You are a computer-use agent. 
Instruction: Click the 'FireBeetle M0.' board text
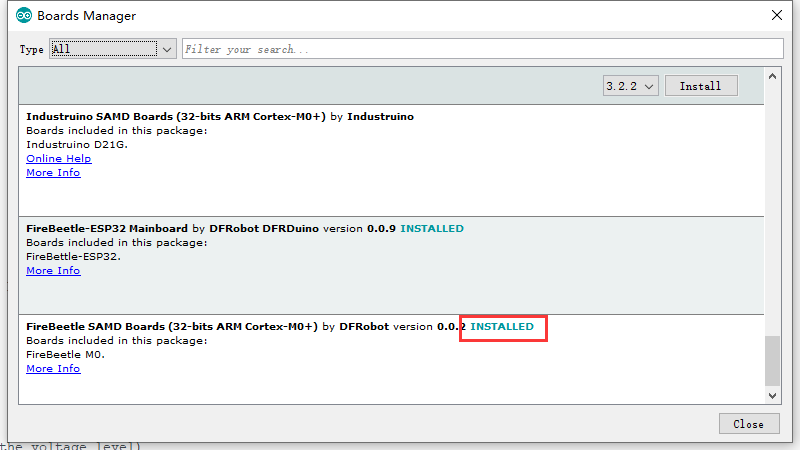[x=65, y=355]
